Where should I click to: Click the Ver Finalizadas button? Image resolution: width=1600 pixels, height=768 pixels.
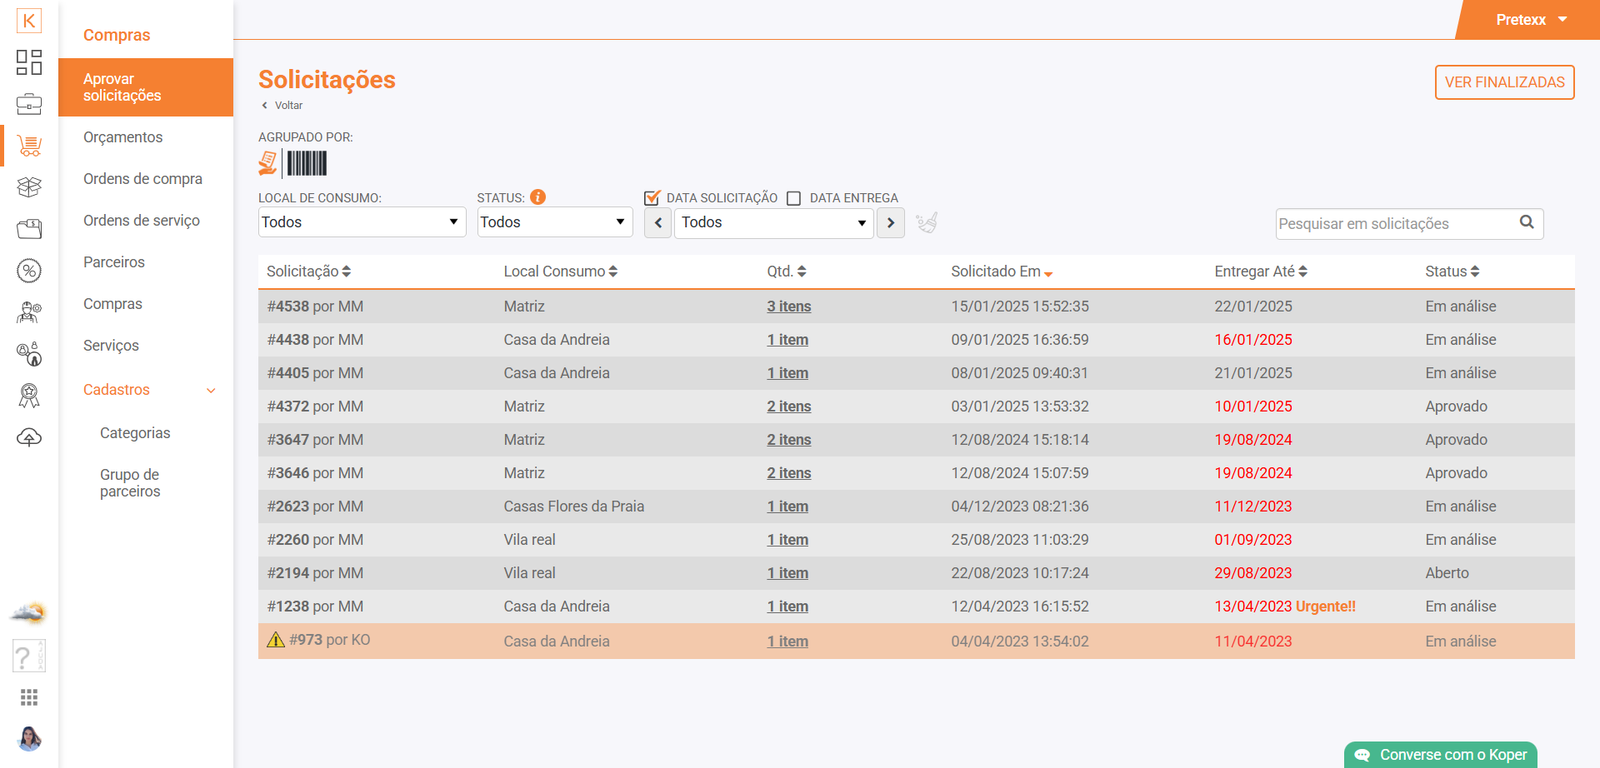pyautogui.click(x=1504, y=82)
